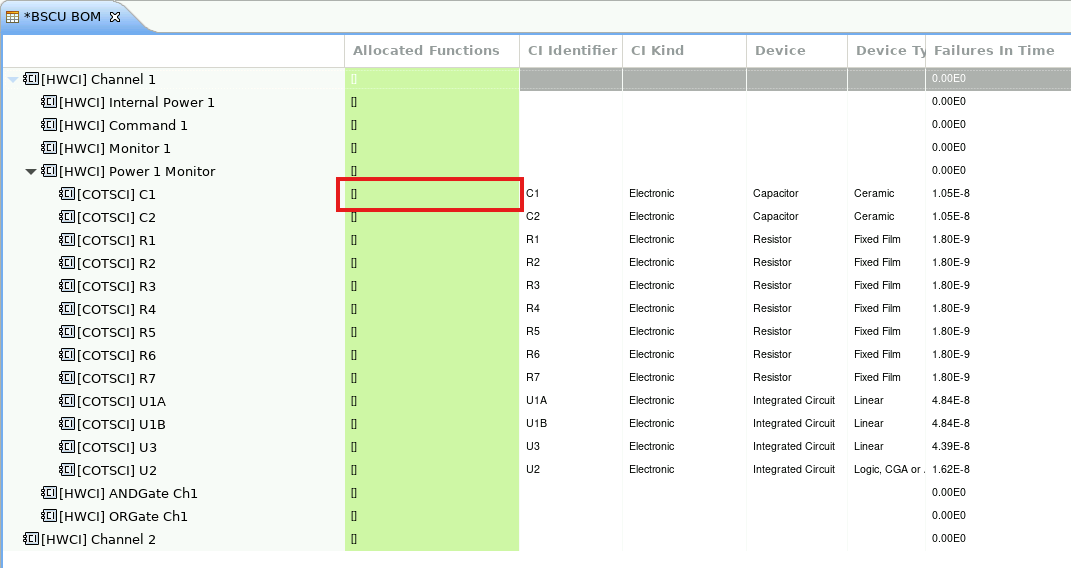Click the CI icon of ORGate Ch1
Image resolution: width=1071 pixels, height=568 pixels.
pos(49,516)
